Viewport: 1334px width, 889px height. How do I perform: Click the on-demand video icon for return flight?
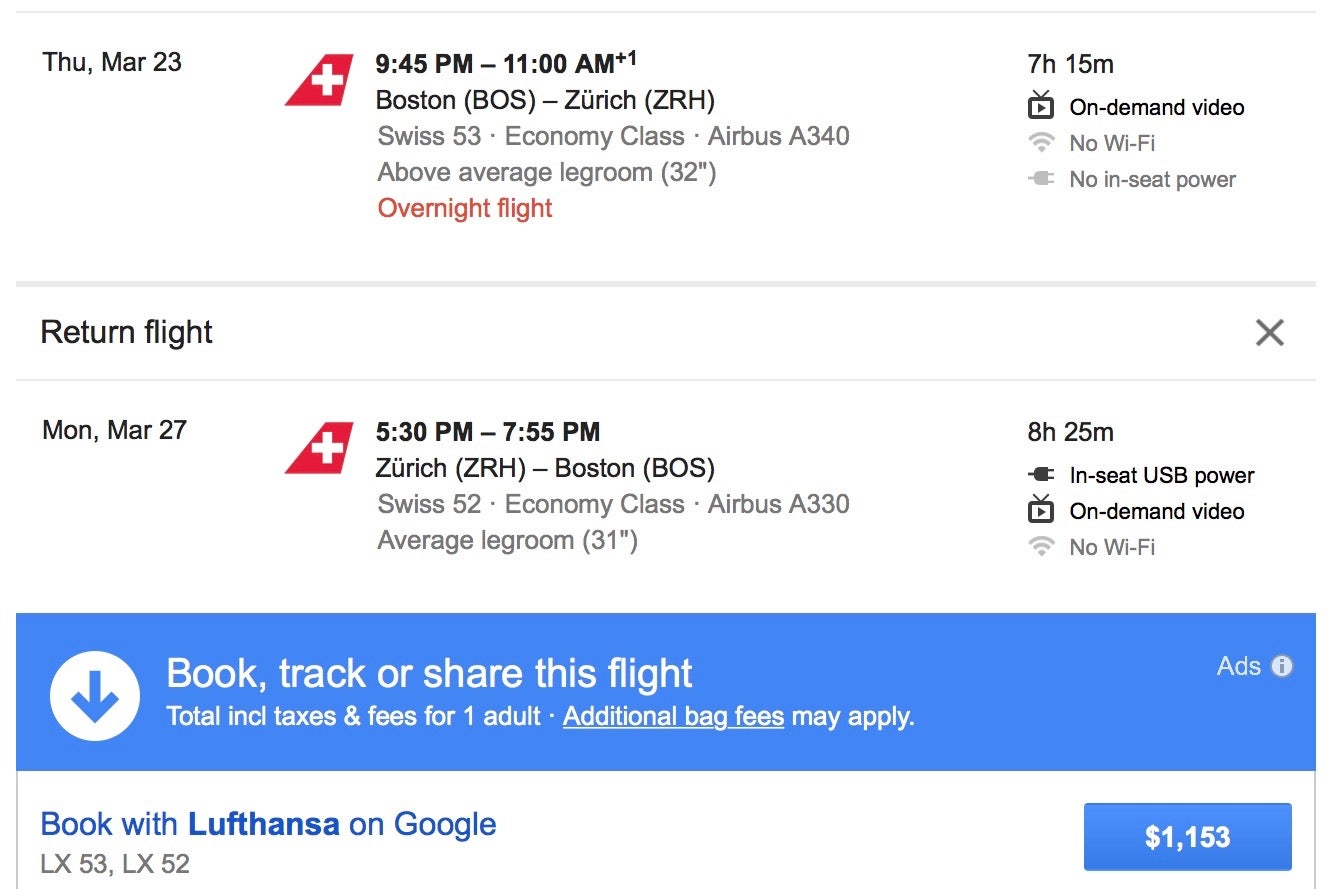[x=1041, y=510]
